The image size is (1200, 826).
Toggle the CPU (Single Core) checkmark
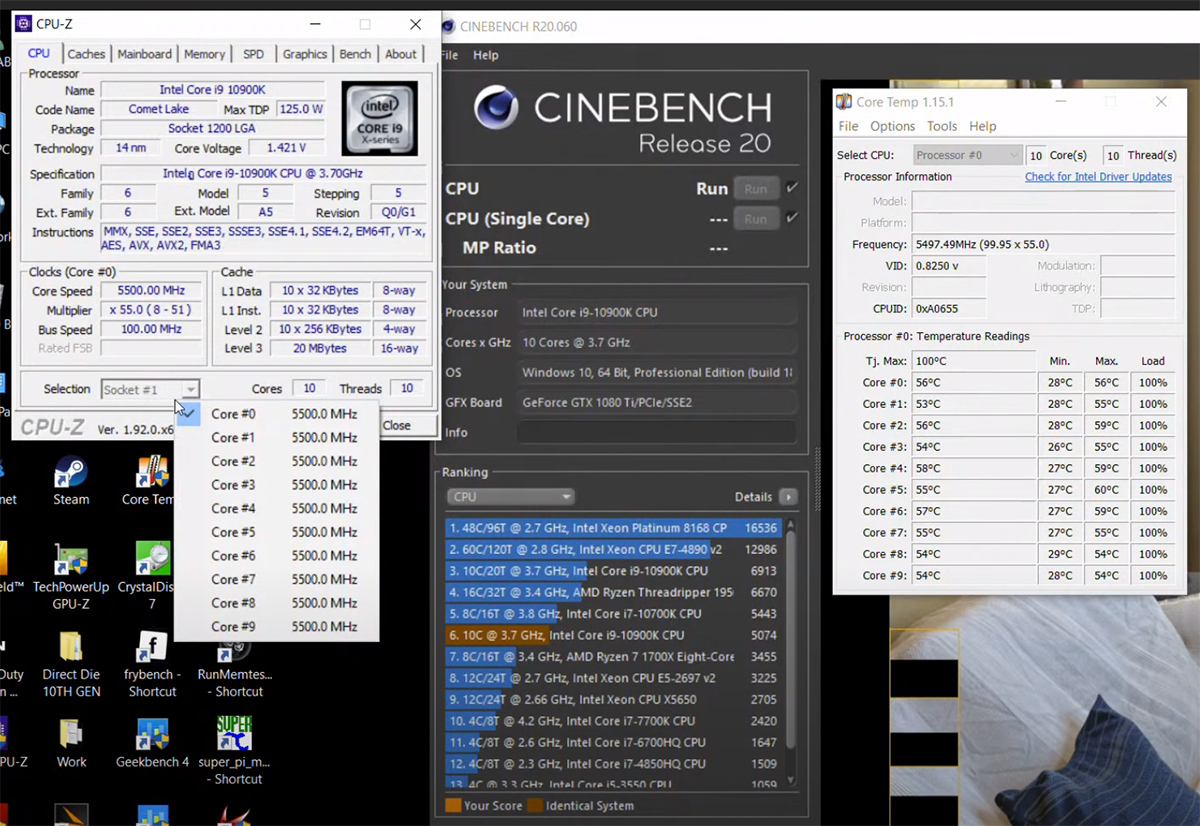(x=792, y=217)
